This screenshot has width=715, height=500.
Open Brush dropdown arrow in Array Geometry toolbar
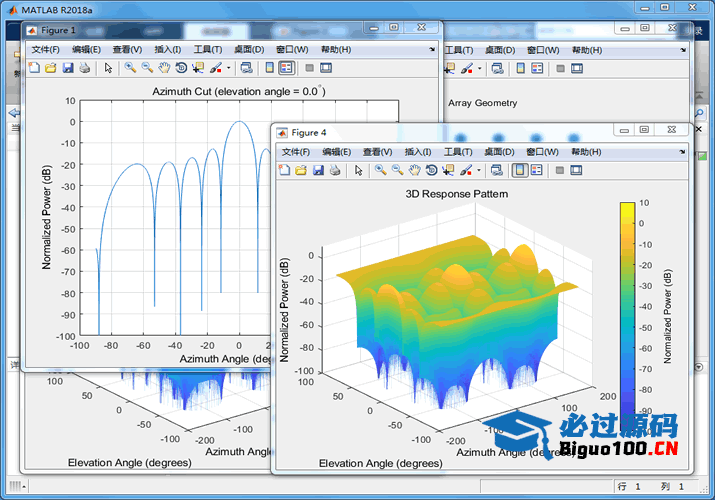coord(479,69)
